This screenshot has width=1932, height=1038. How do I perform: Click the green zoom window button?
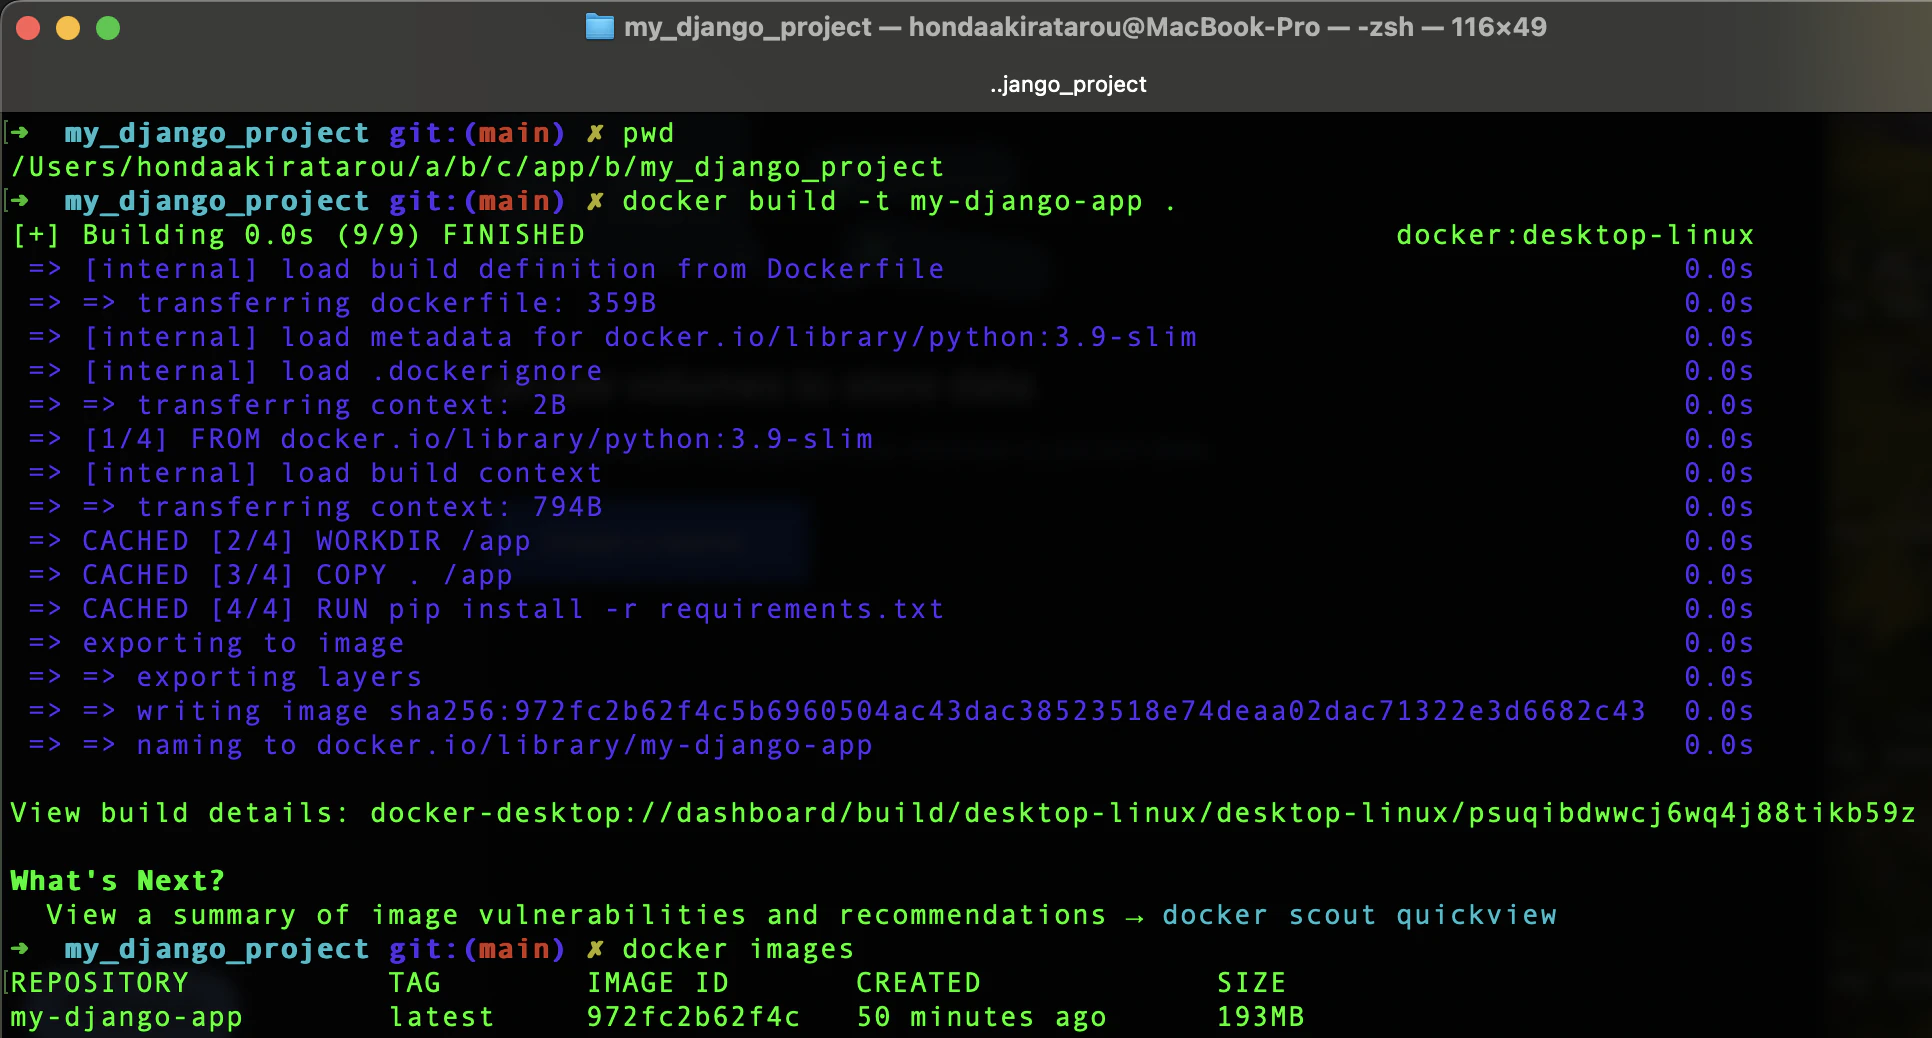(108, 28)
